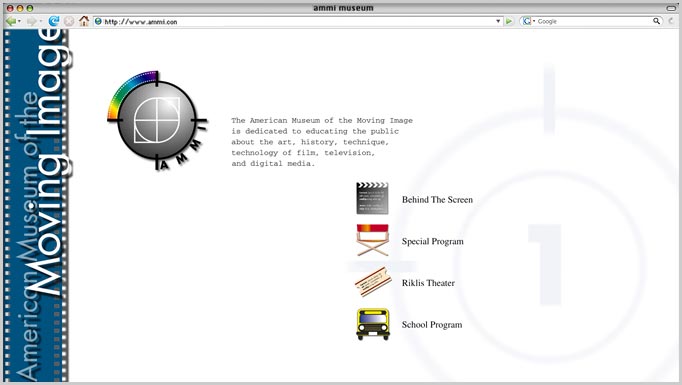Click the clapperboard icon
Image resolution: width=682 pixels, height=385 pixels.
tap(372, 198)
